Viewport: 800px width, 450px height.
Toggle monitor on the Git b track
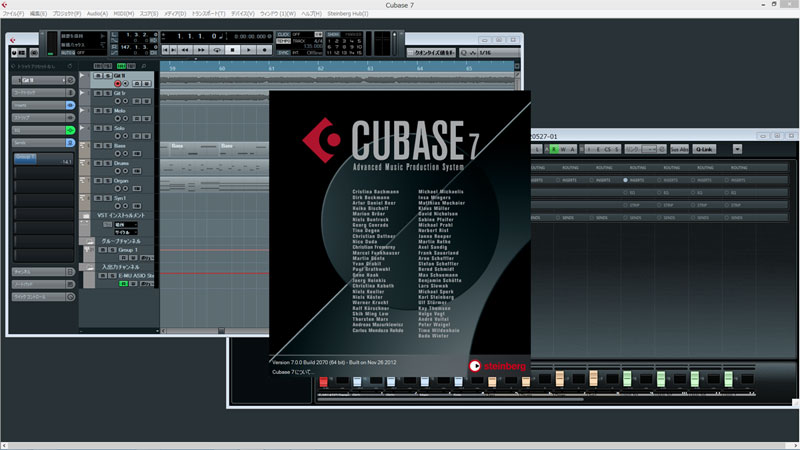pos(126,101)
